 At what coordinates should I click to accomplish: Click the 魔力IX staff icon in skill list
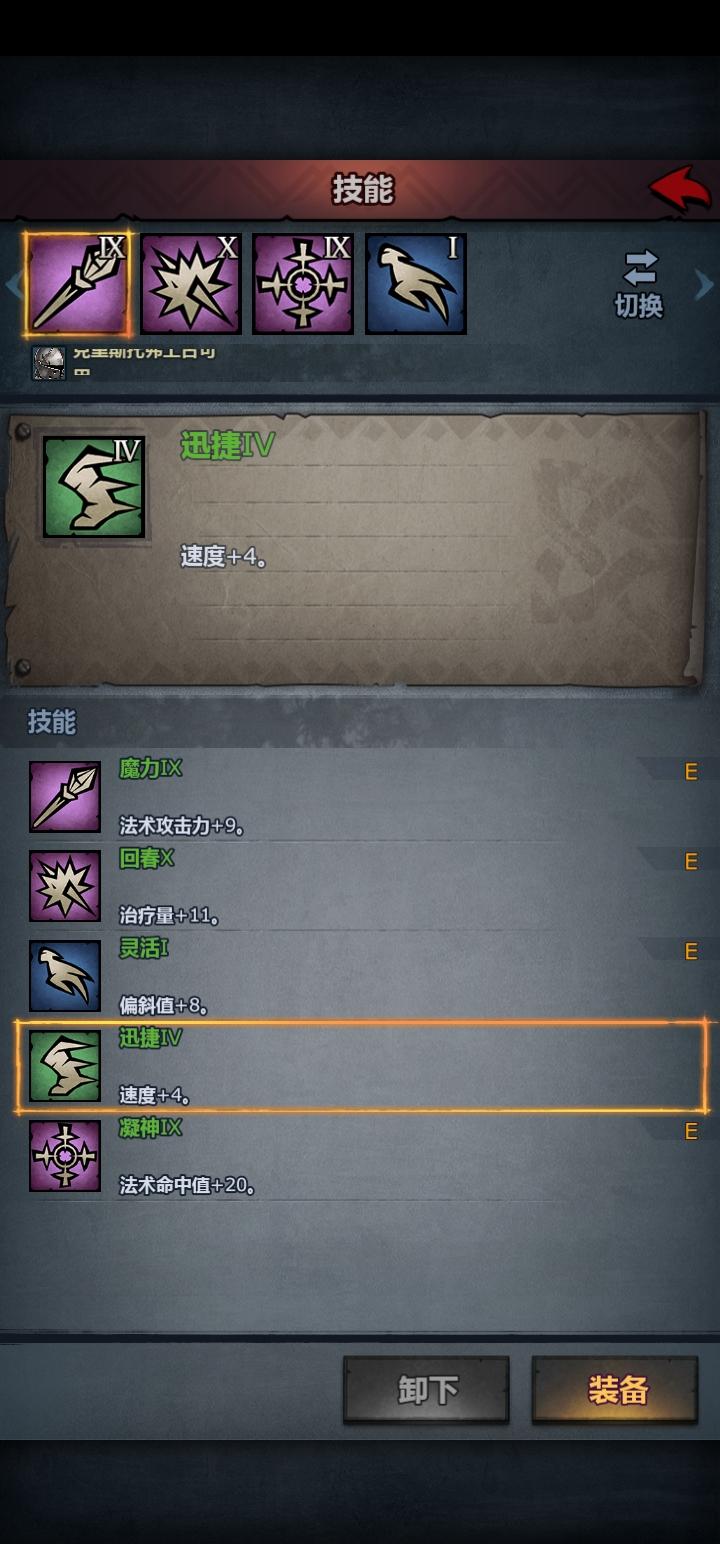point(65,797)
